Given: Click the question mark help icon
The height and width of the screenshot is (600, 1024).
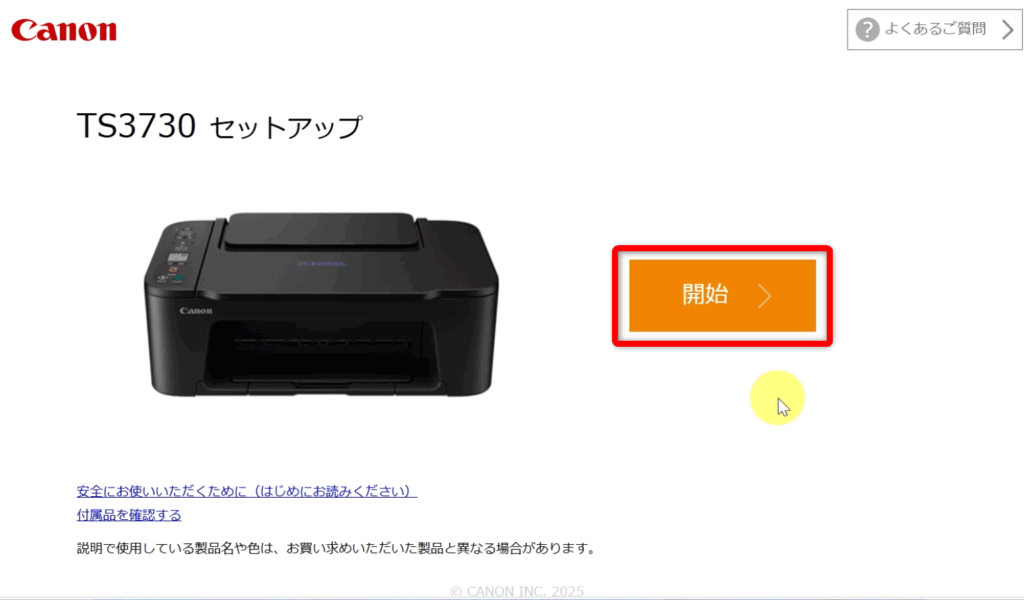Looking at the screenshot, I should [867, 29].
